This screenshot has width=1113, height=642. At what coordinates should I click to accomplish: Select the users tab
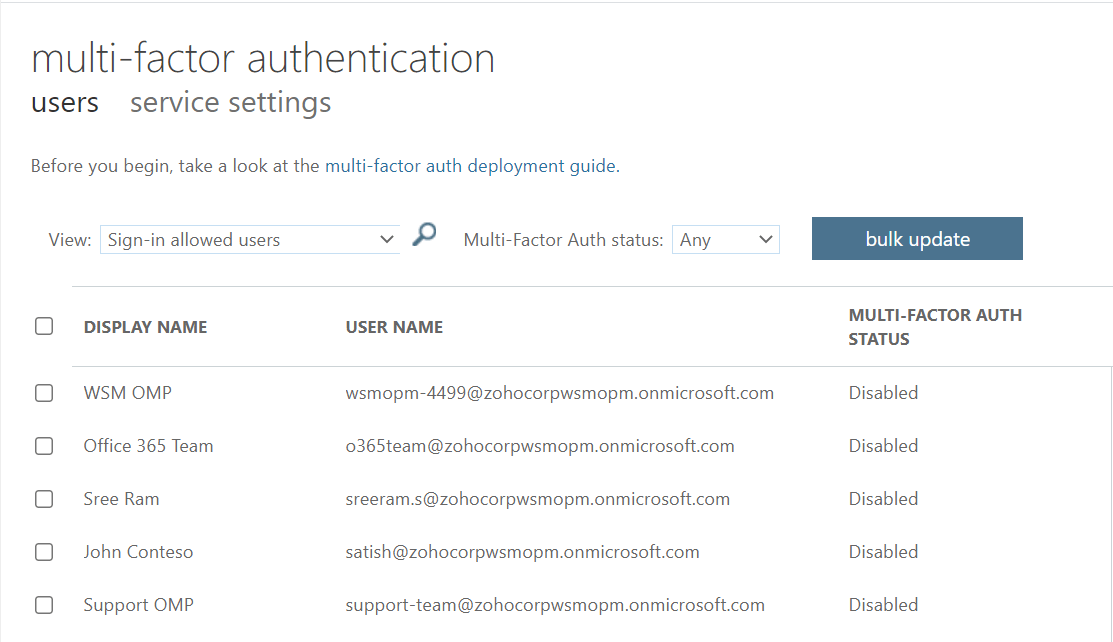(64, 102)
